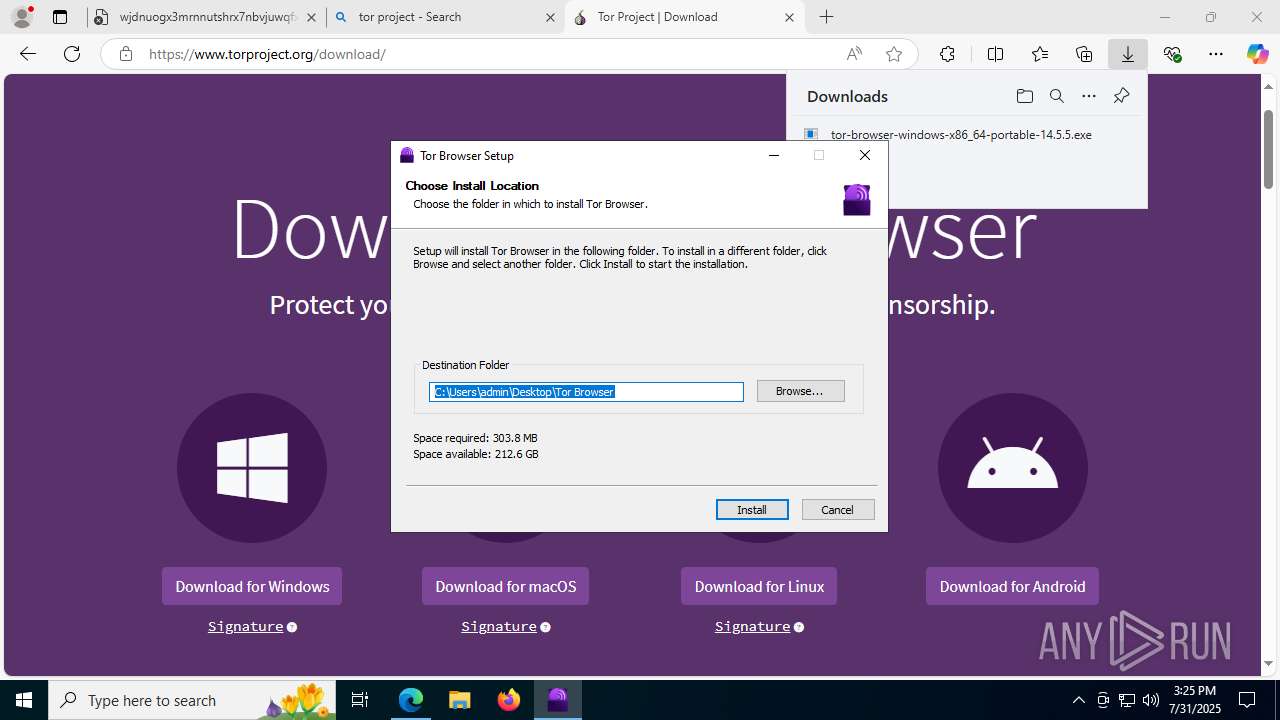Open Firefox from the taskbar
Screen dimensions: 1280x720
[509, 700]
